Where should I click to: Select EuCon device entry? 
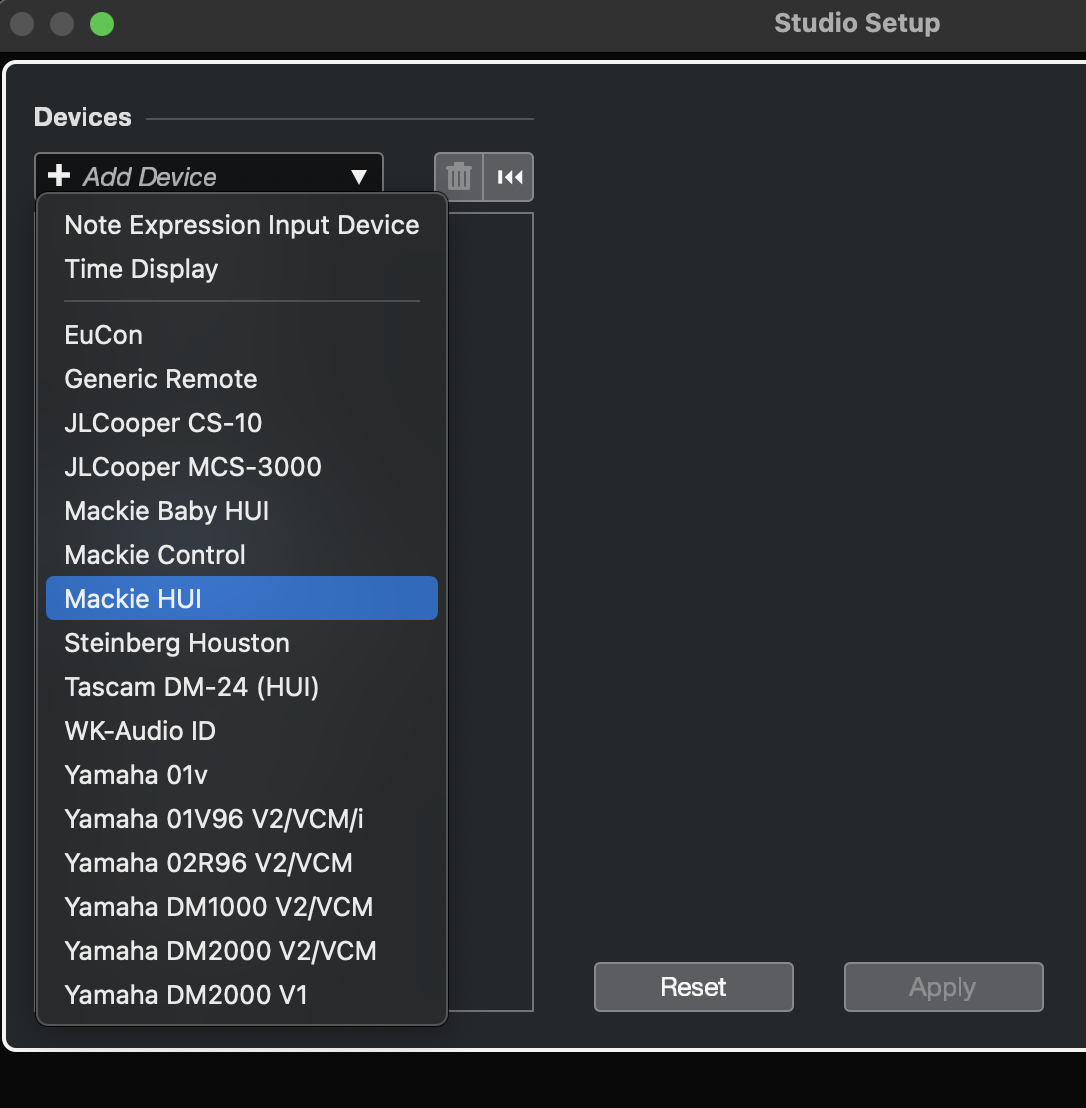click(x=242, y=335)
